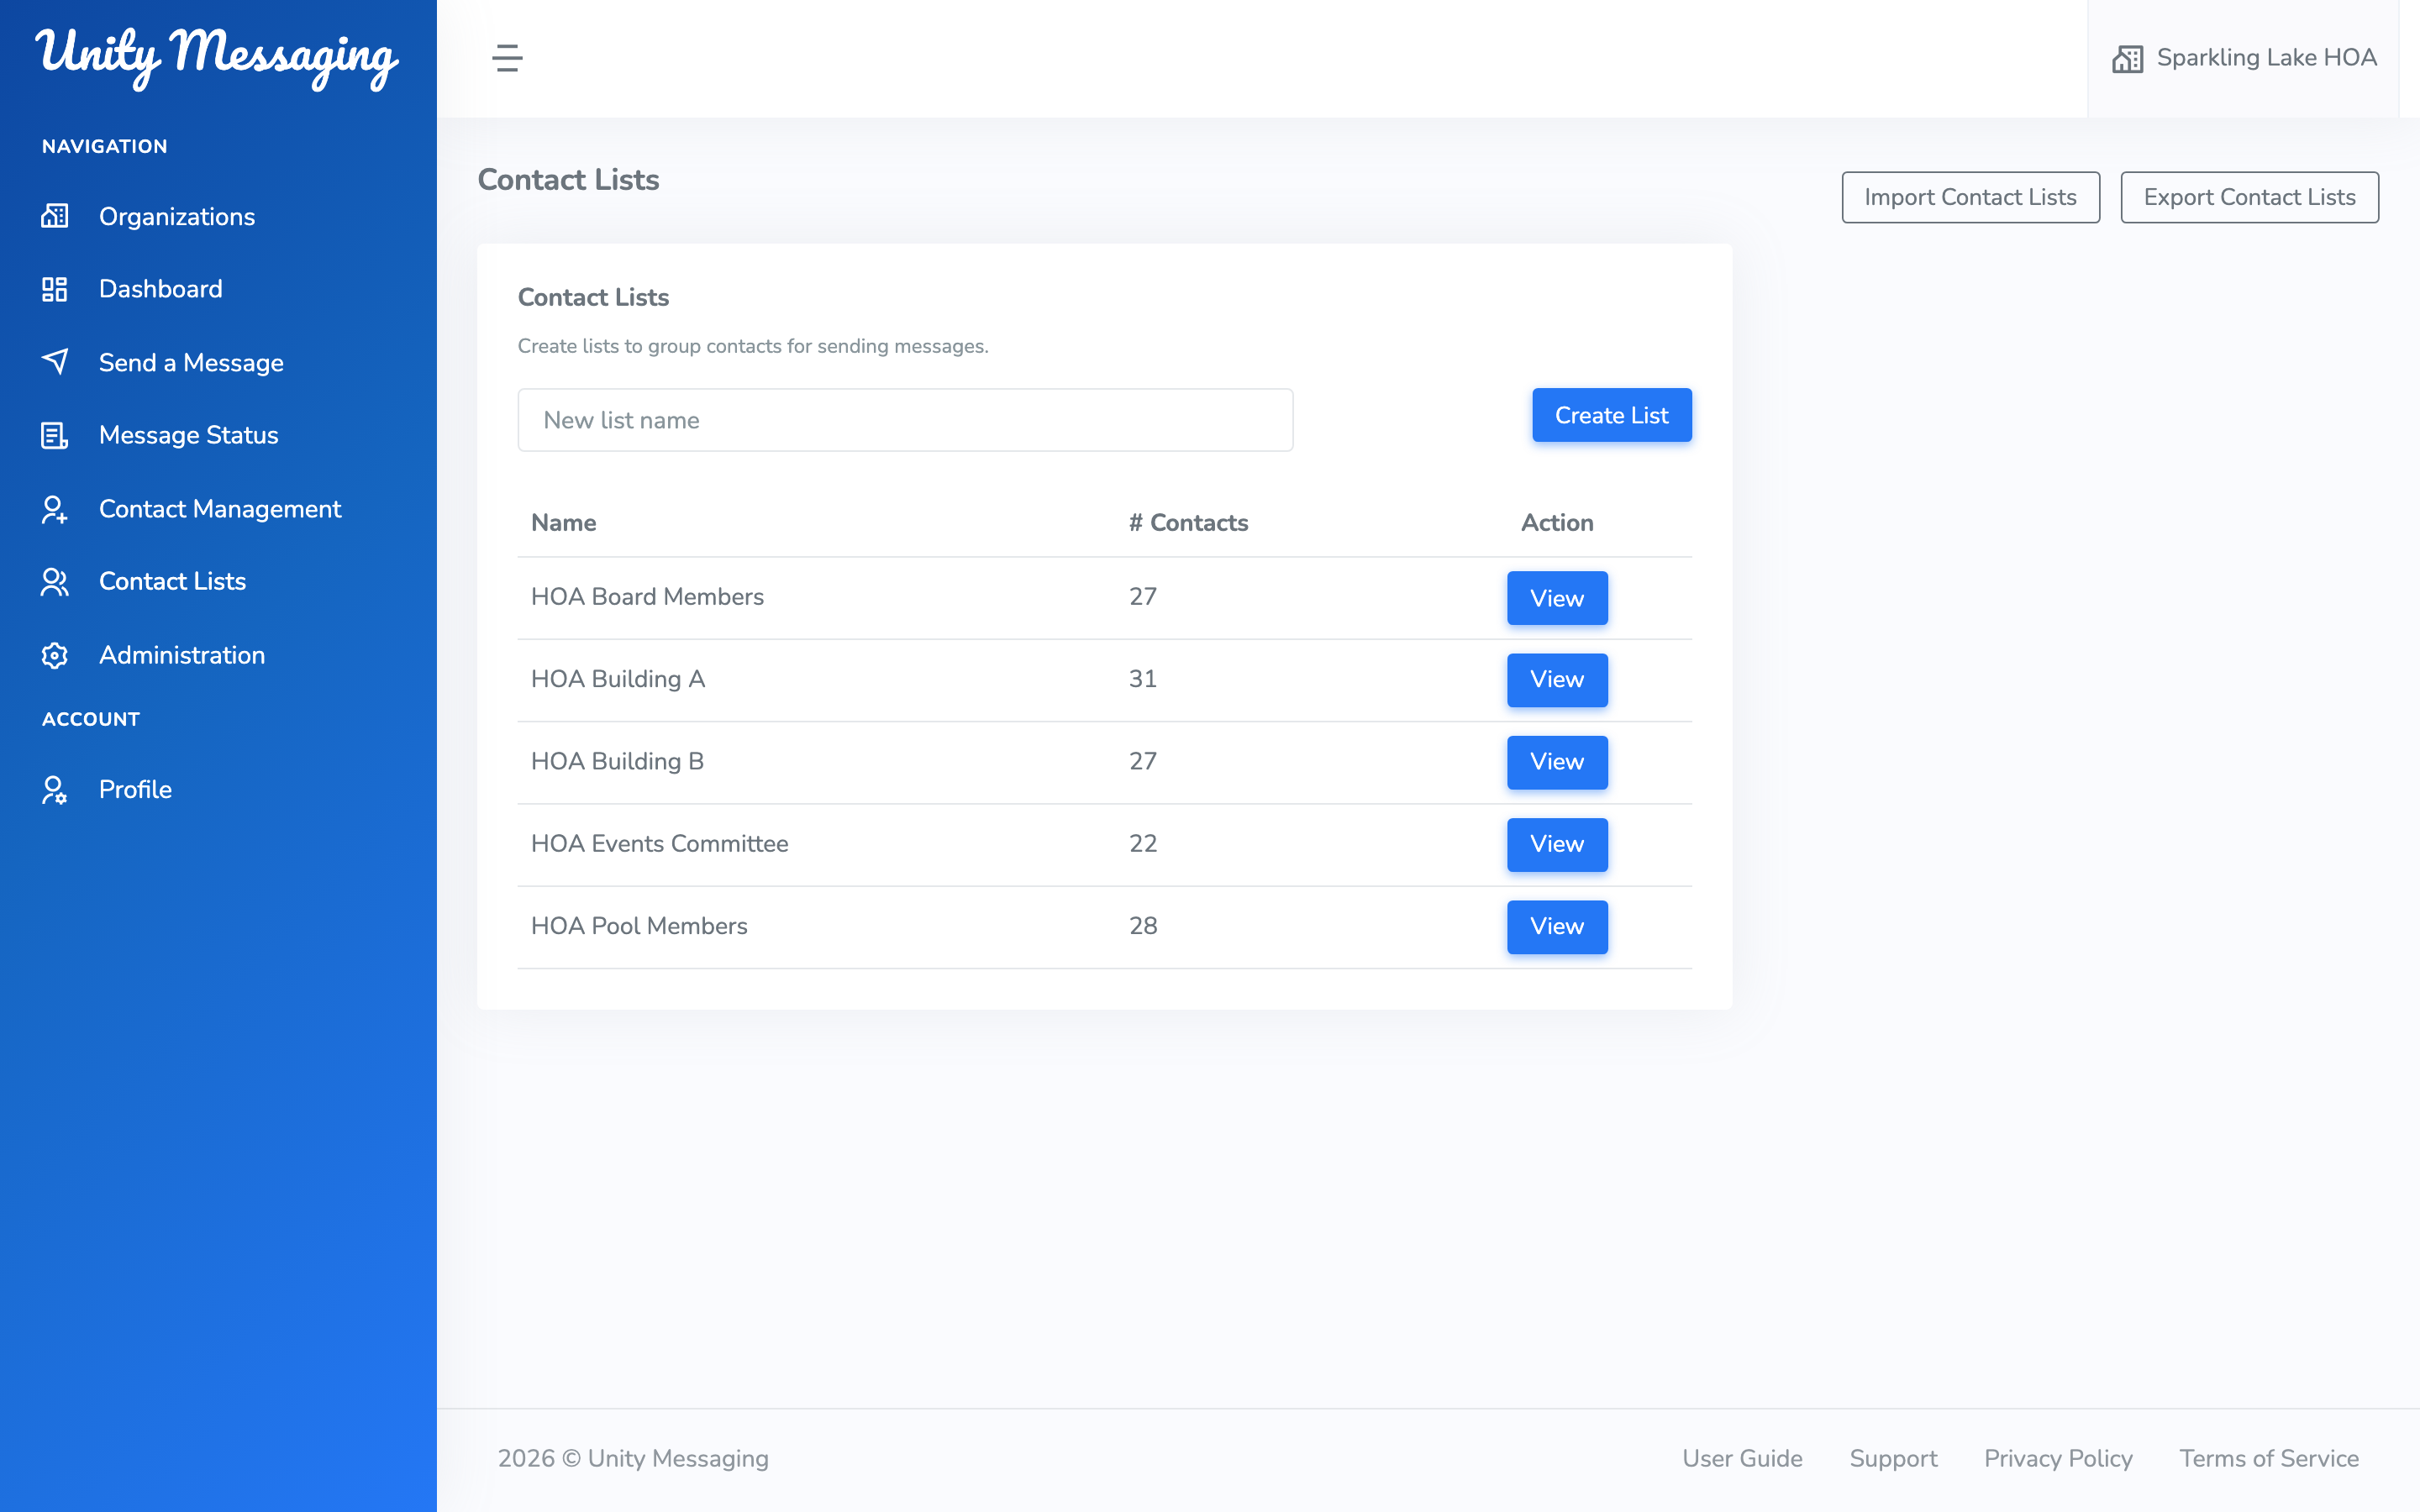The image size is (2420, 1512).
Task: Click the 28 contacts count for Pool Members
Action: click(1143, 926)
